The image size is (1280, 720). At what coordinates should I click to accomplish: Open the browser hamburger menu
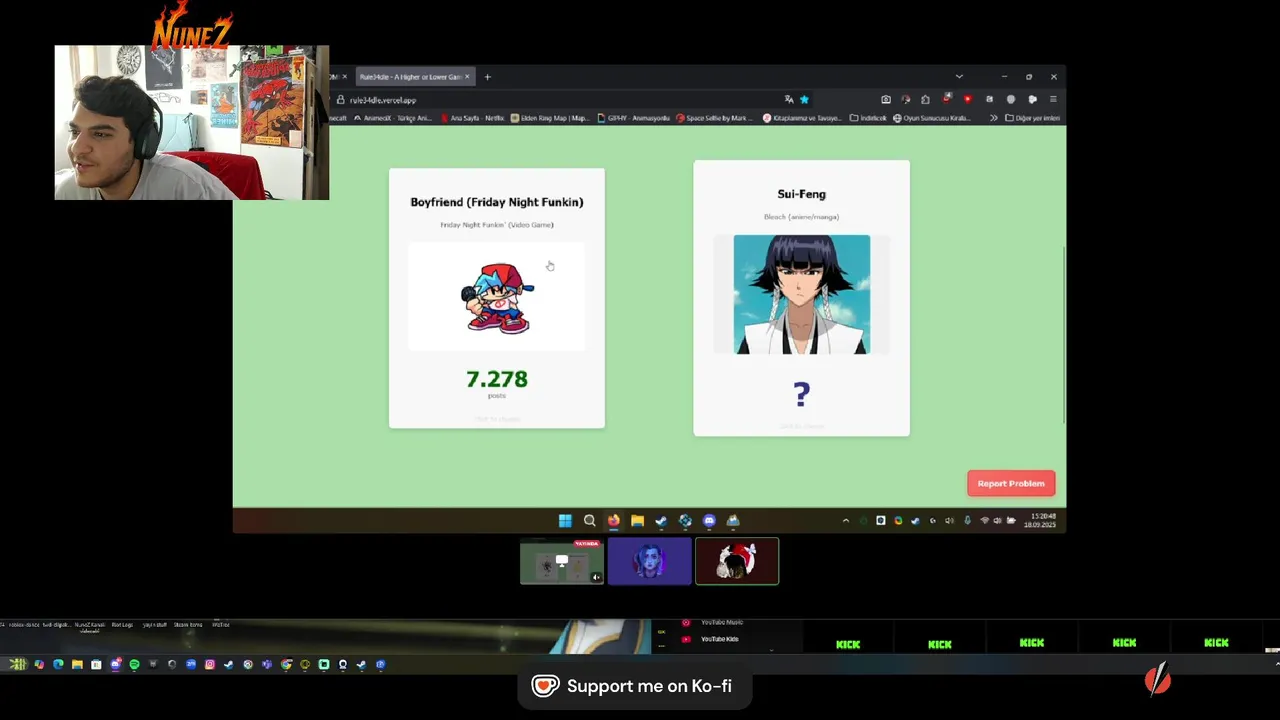click(x=1053, y=100)
